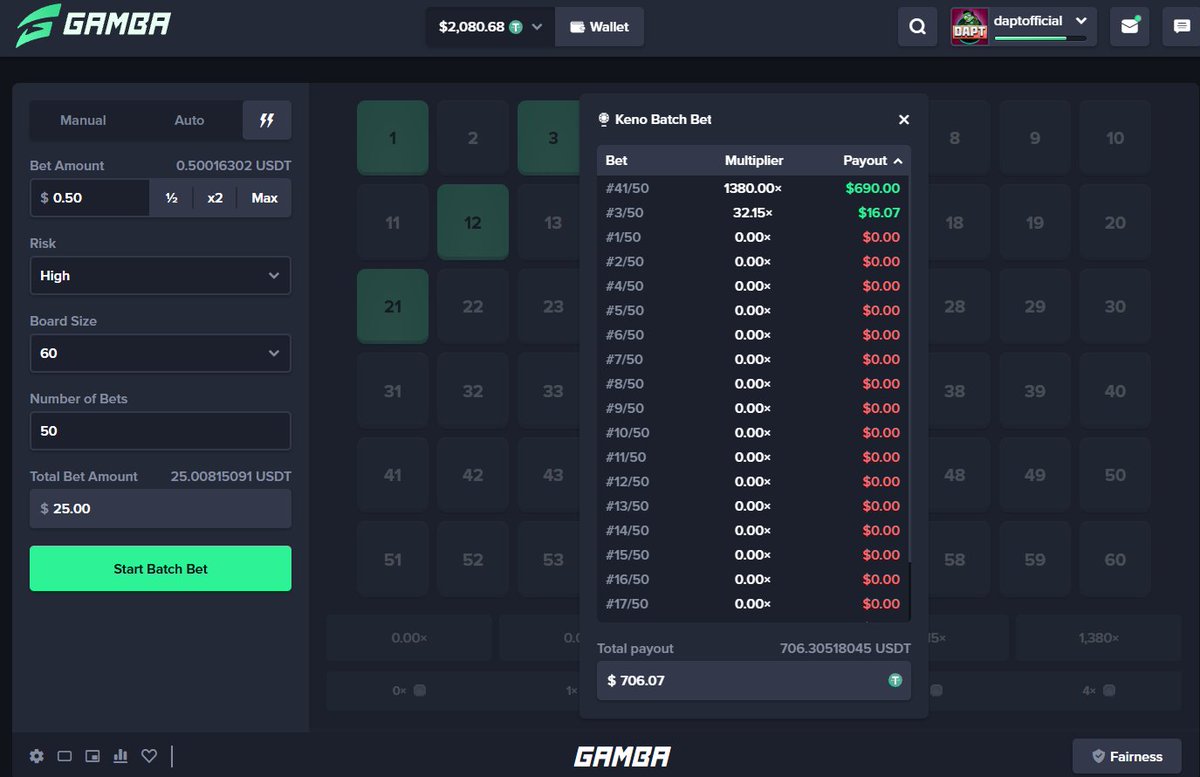Show live stats bar chart icon
Screen dimensions: 1200x777
121,756
